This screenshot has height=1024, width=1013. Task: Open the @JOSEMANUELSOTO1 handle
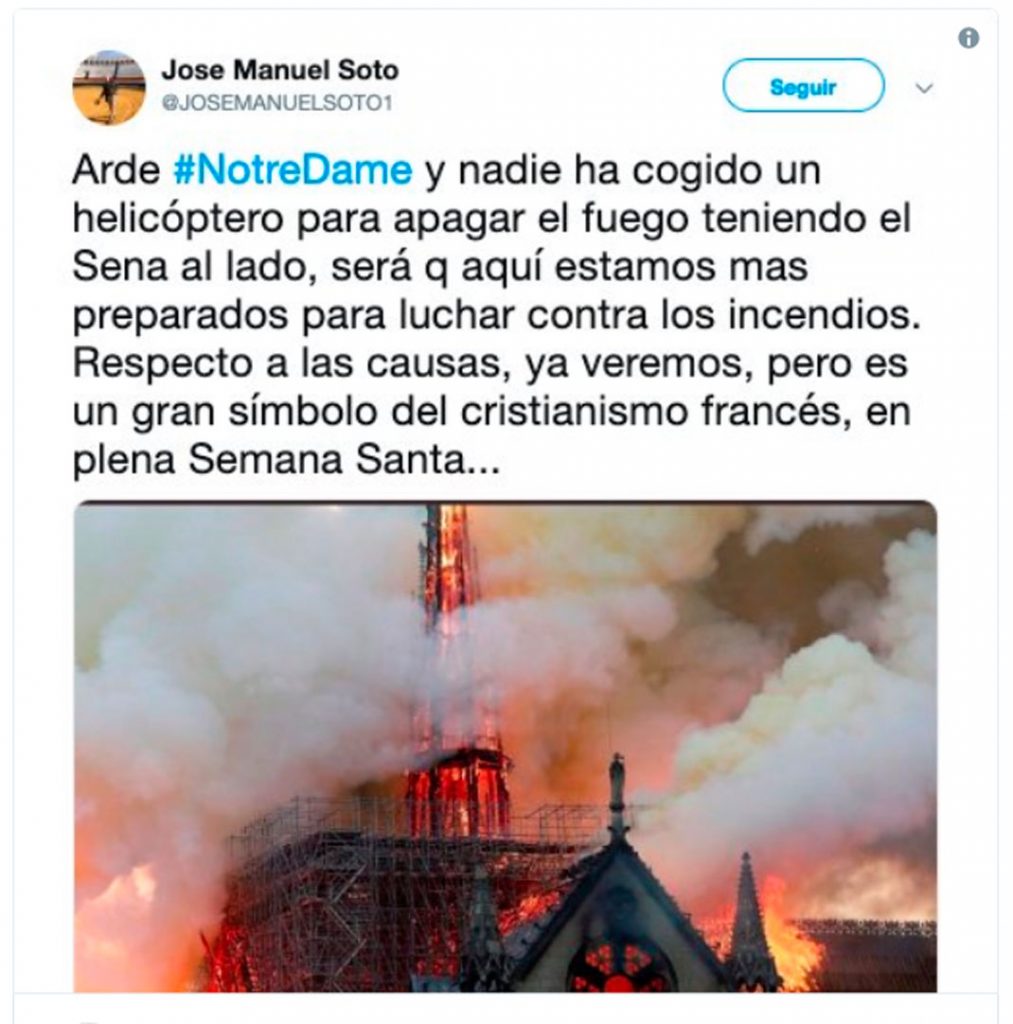click(x=277, y=103)
